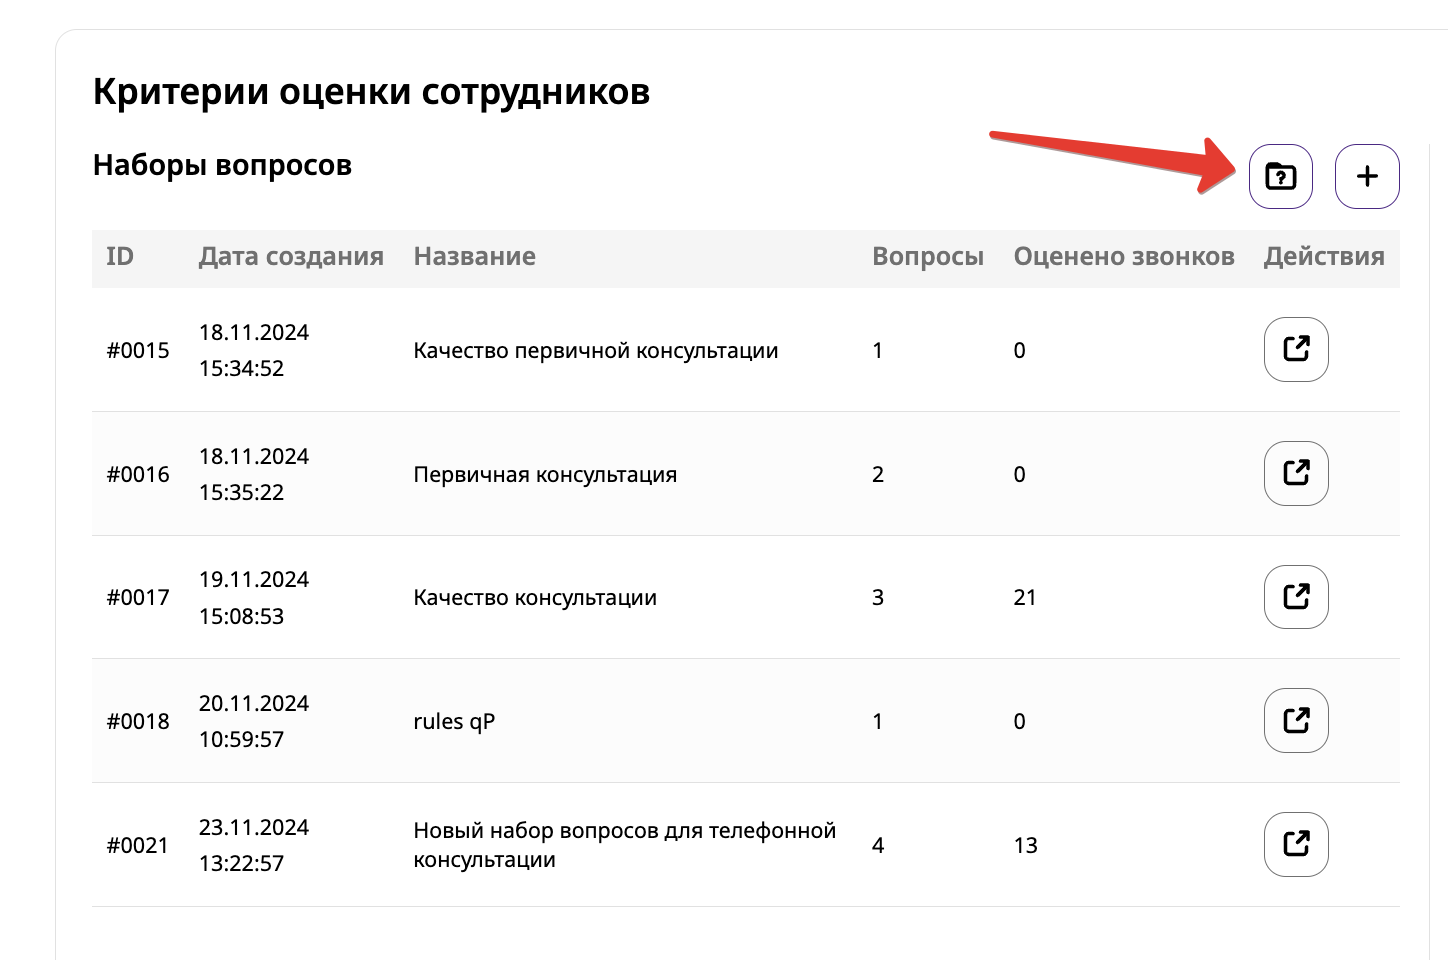Click the Действия column header
This screenshot has height=960, width=1448.
point(1323,257)
